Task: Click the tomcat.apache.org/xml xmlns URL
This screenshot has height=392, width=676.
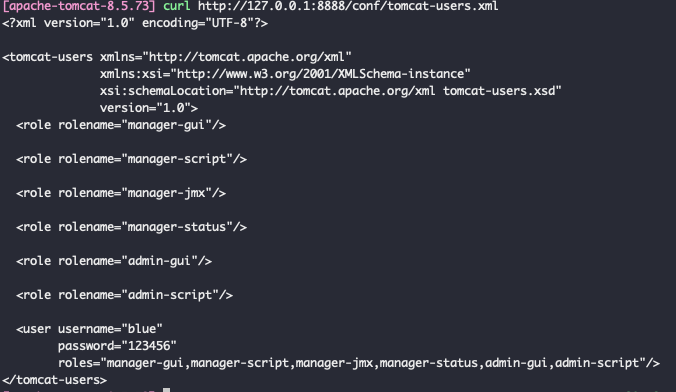Action: pyautogui.click(x=247, y=57)
